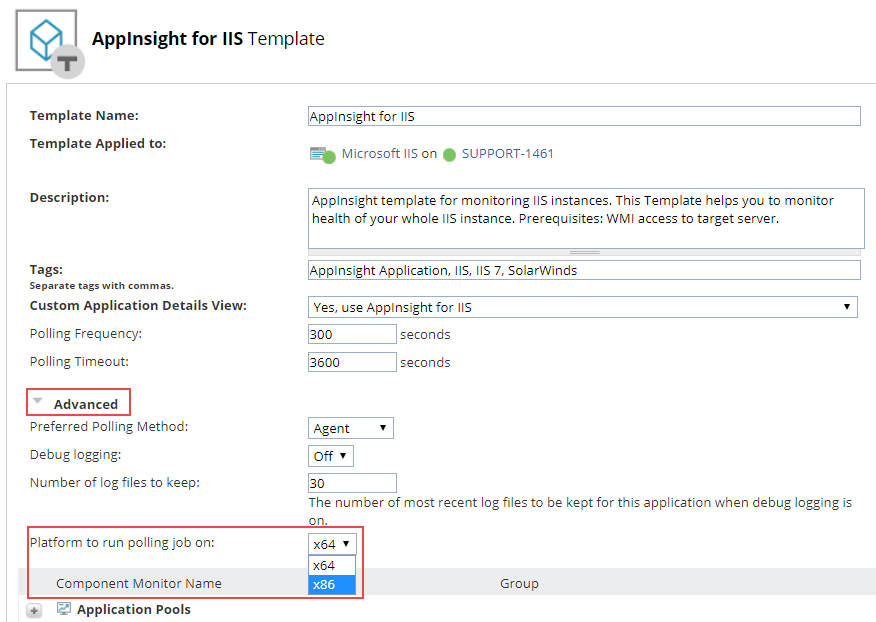Screen dimensions: 876x622
Task: Expand the Application Pools row
Action: pos(35,610)
